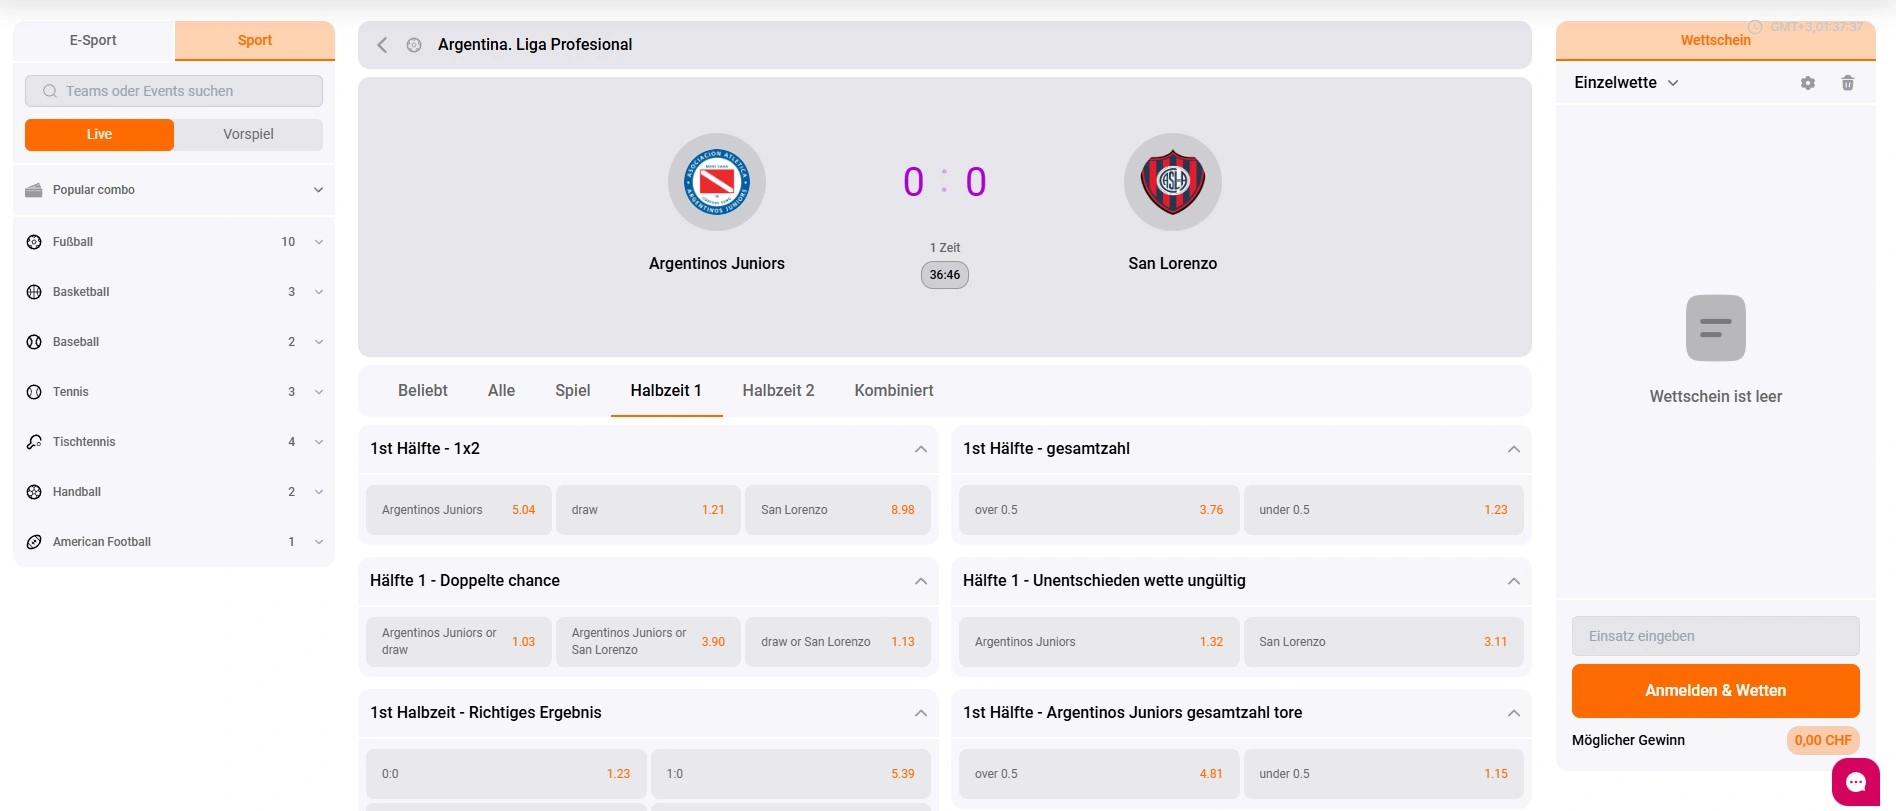This screenshot has width=1896, height=811.
Task: Switch to Live events mode
Action: [99, 135]
